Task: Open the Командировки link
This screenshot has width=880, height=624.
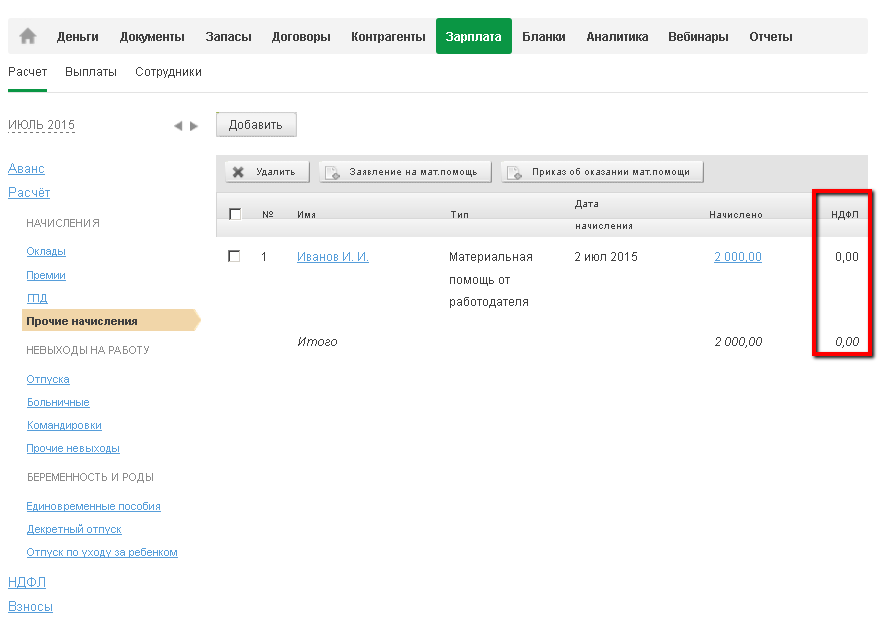Action: pyautogui.click(x=65, y=425)
